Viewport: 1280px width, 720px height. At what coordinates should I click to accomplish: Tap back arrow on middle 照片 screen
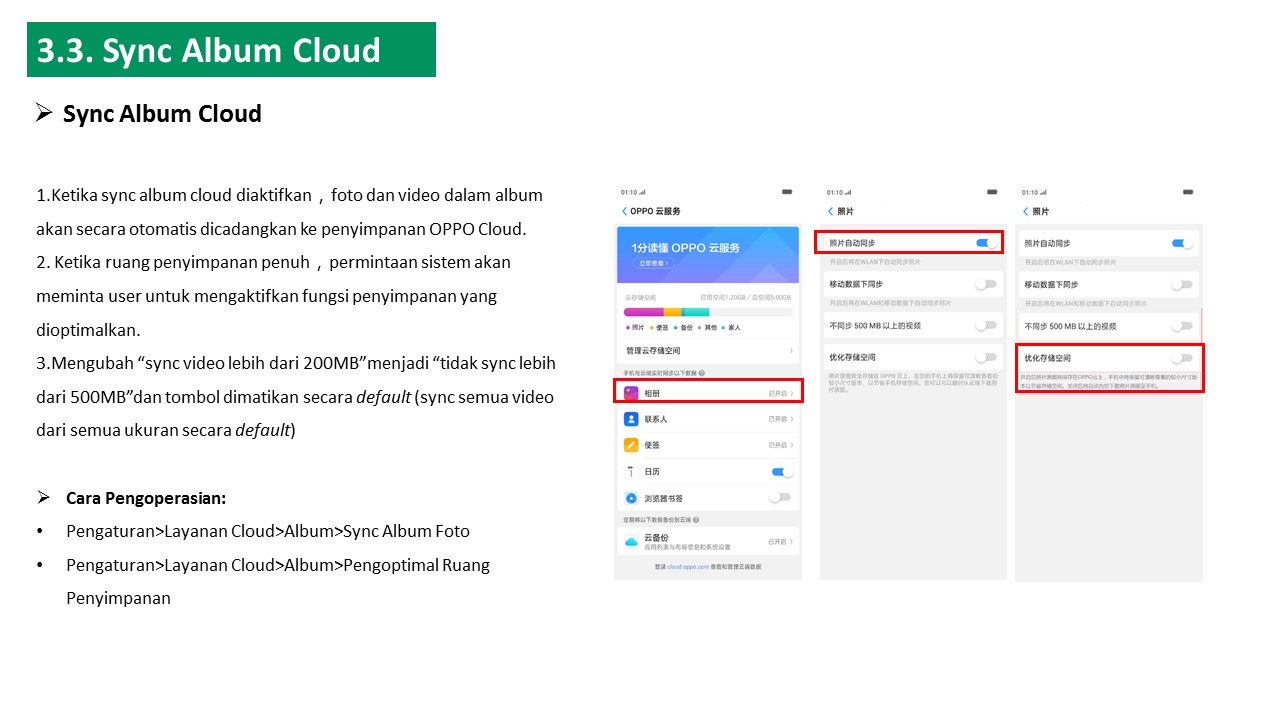[830, 211]
